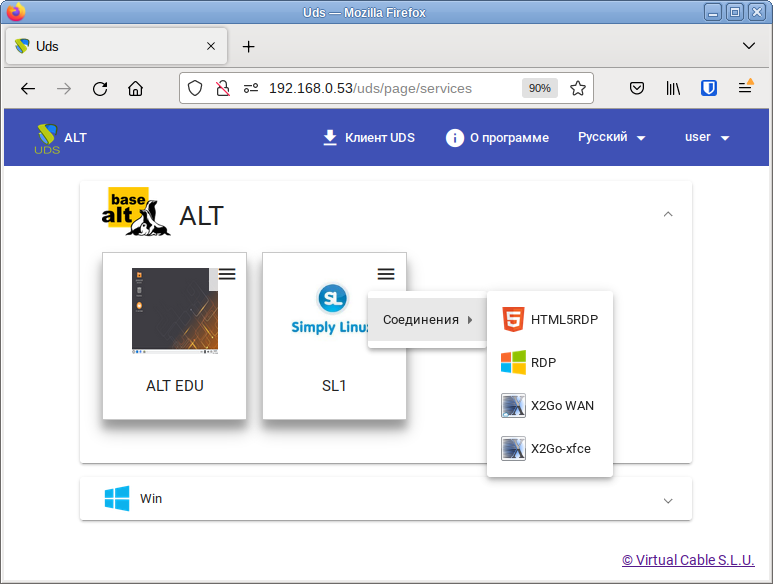List all tabs dropdown arrow
The width and height of the screenshot is (773, 584).
point(749,46)
